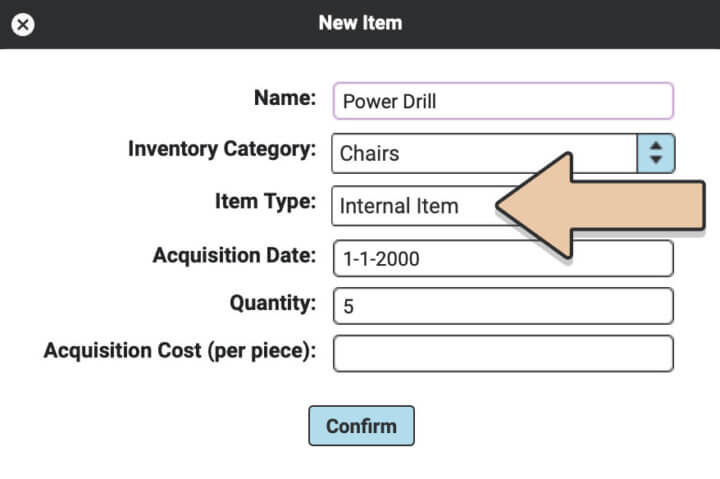Confirm the new item
Screen dimensions: 720x479
coord(361,426)
